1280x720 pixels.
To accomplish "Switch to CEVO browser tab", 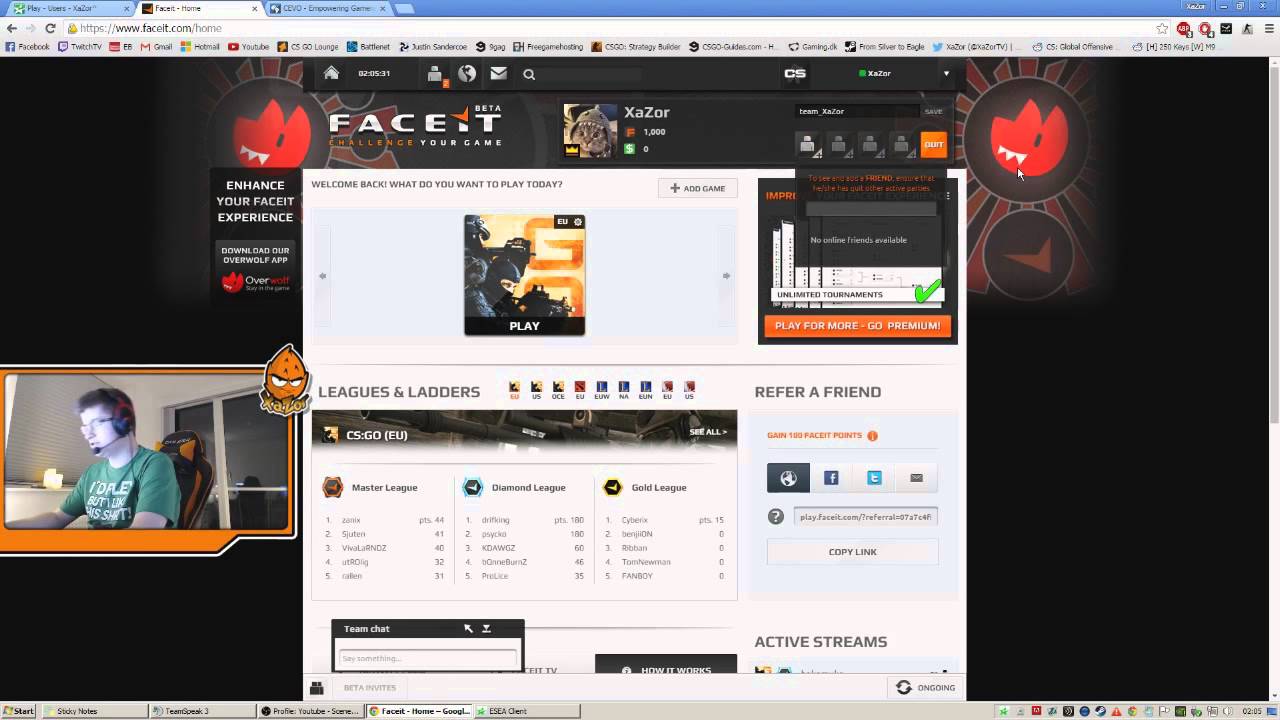I will (x=325, y=8).
